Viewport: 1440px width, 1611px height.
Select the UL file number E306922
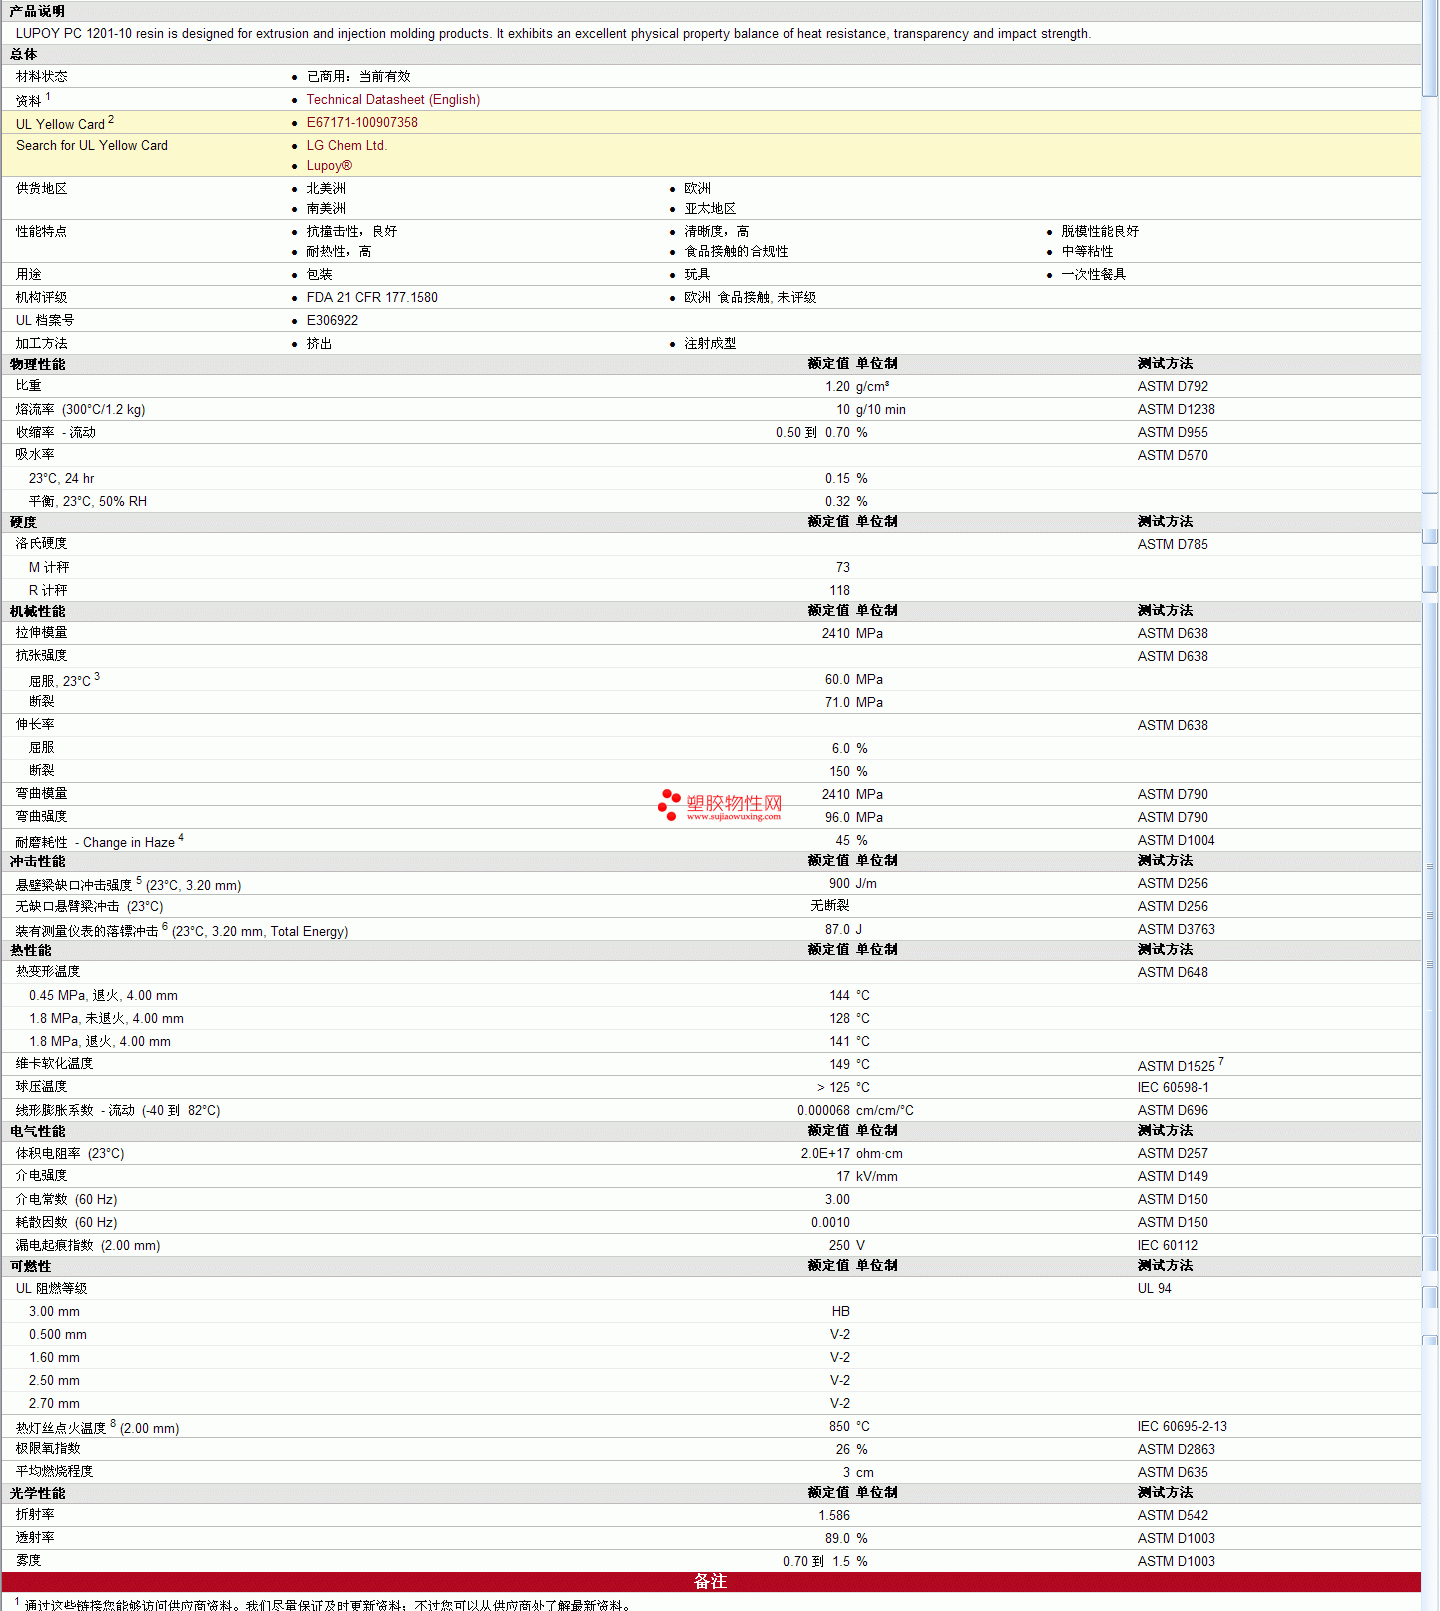click(x=332, y=321)
